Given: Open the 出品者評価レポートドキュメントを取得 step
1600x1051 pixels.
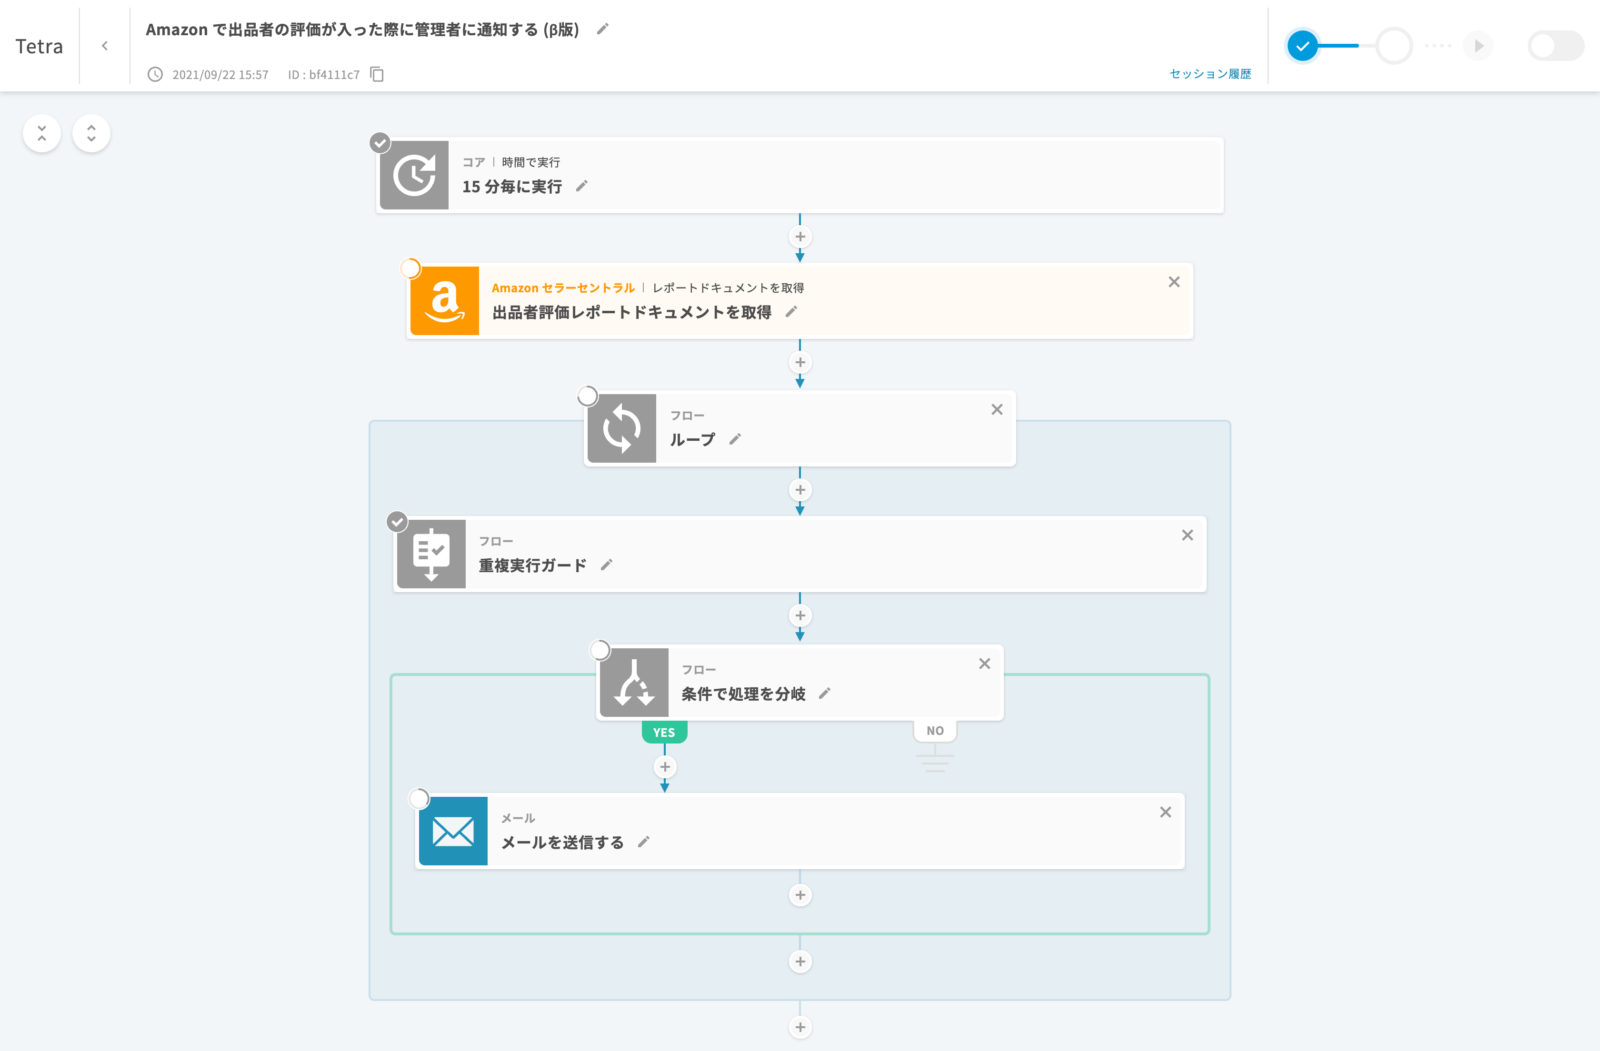Looking at the screenshot, I should (x=632, y=312).
